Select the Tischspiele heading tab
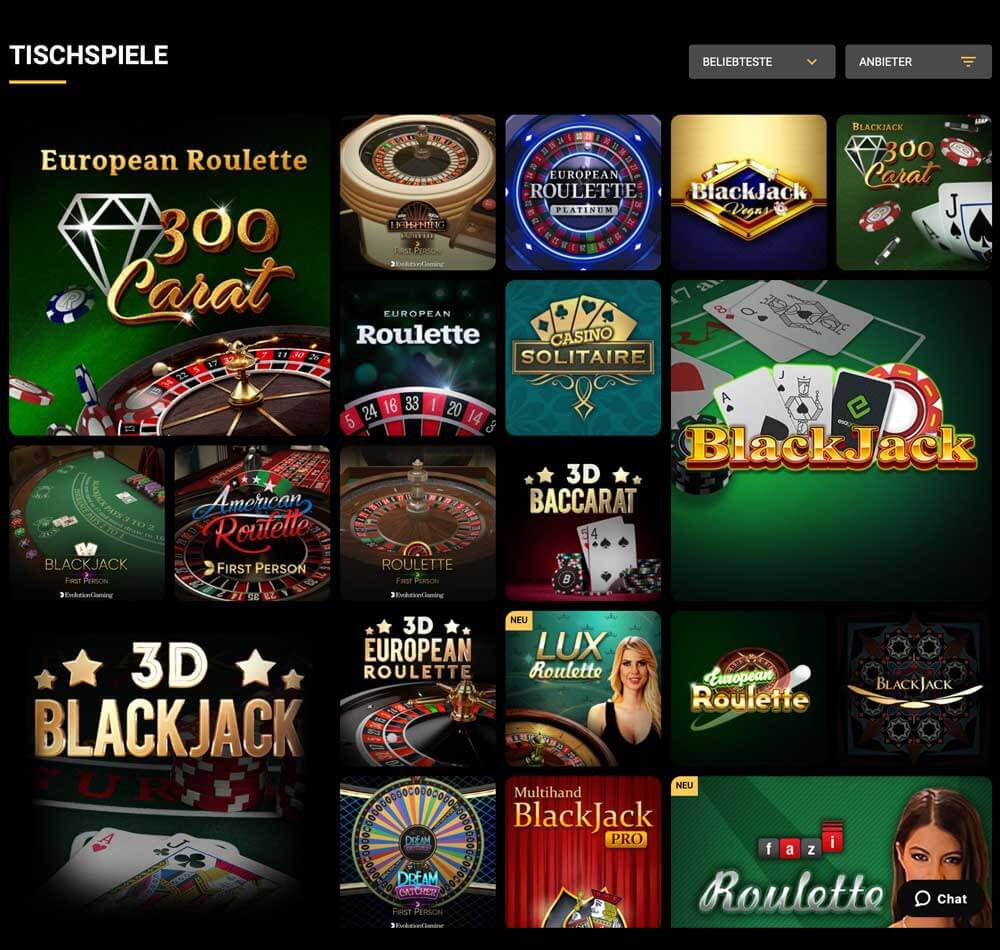The height and width of the screenshot is (950, 1000). [89, 55]
